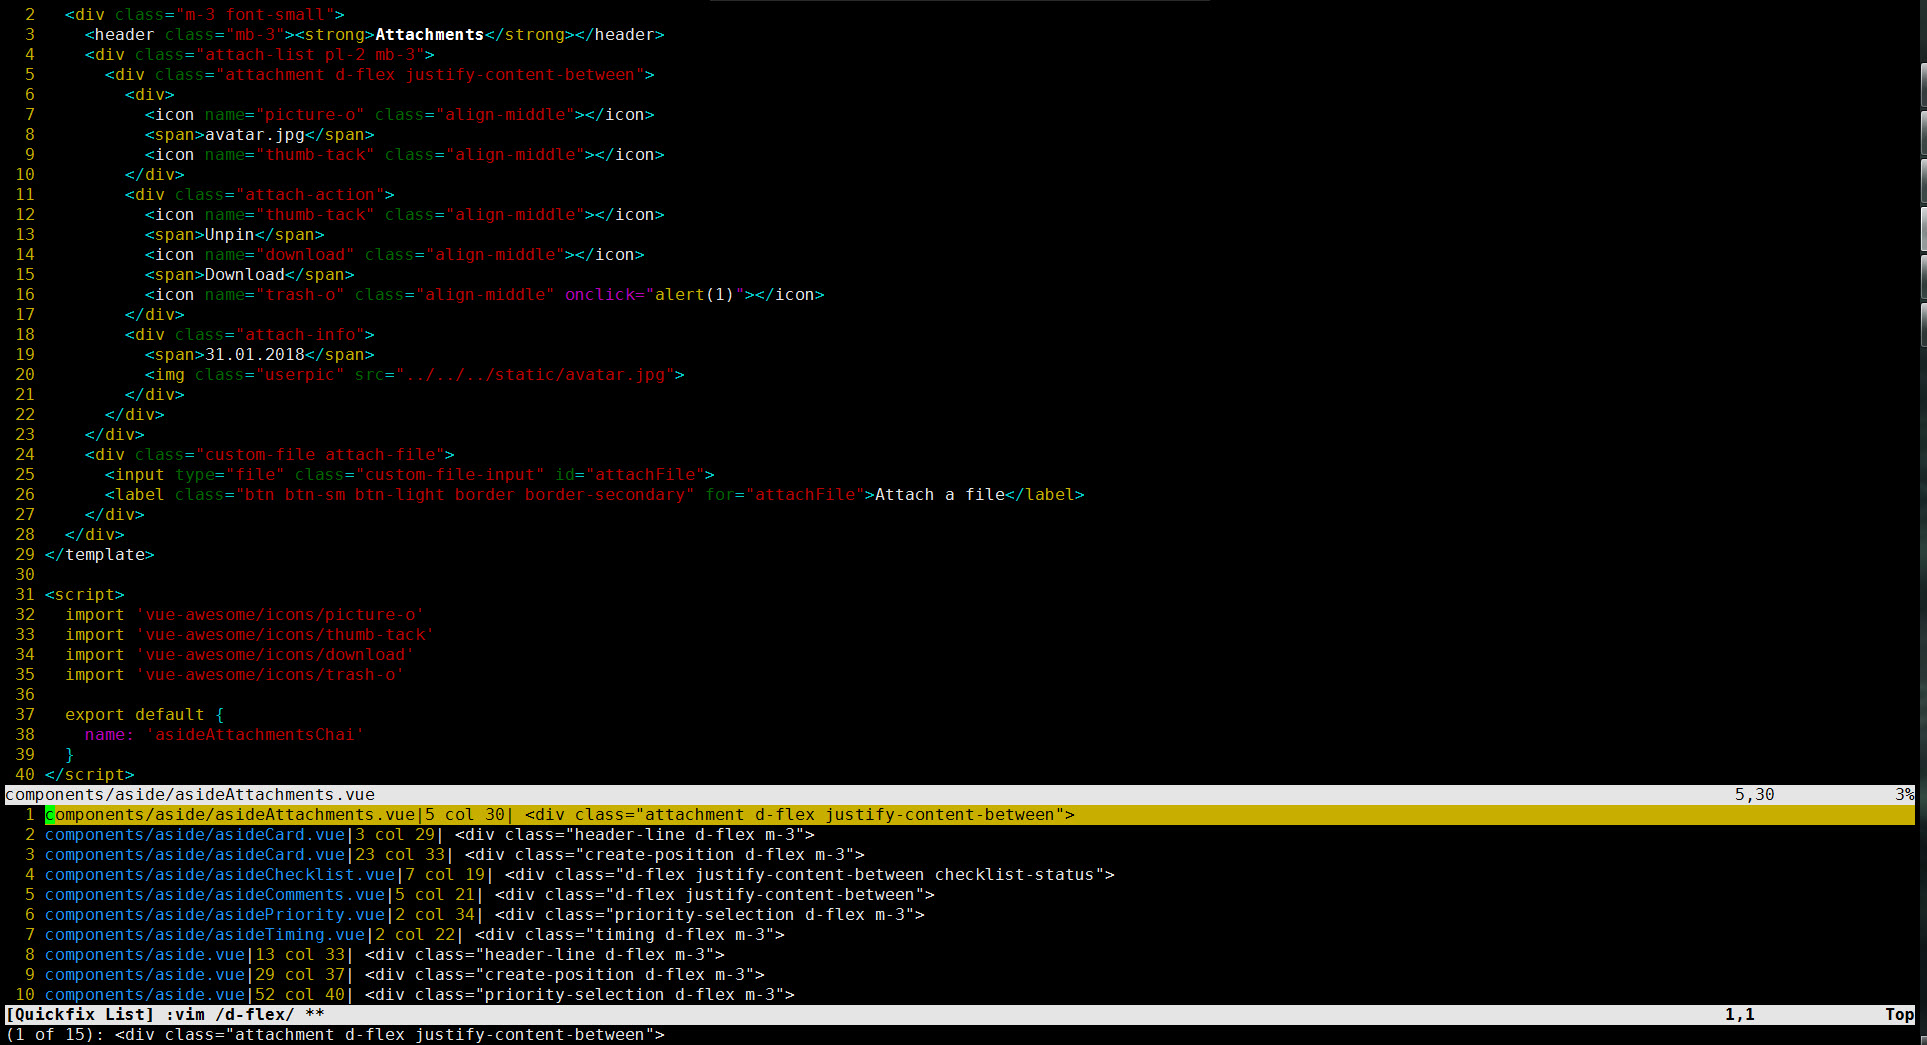Screen dimensions: 1927x1045
Task: Click the custom-file attach-file div line
Action: [x=270, y=455]
